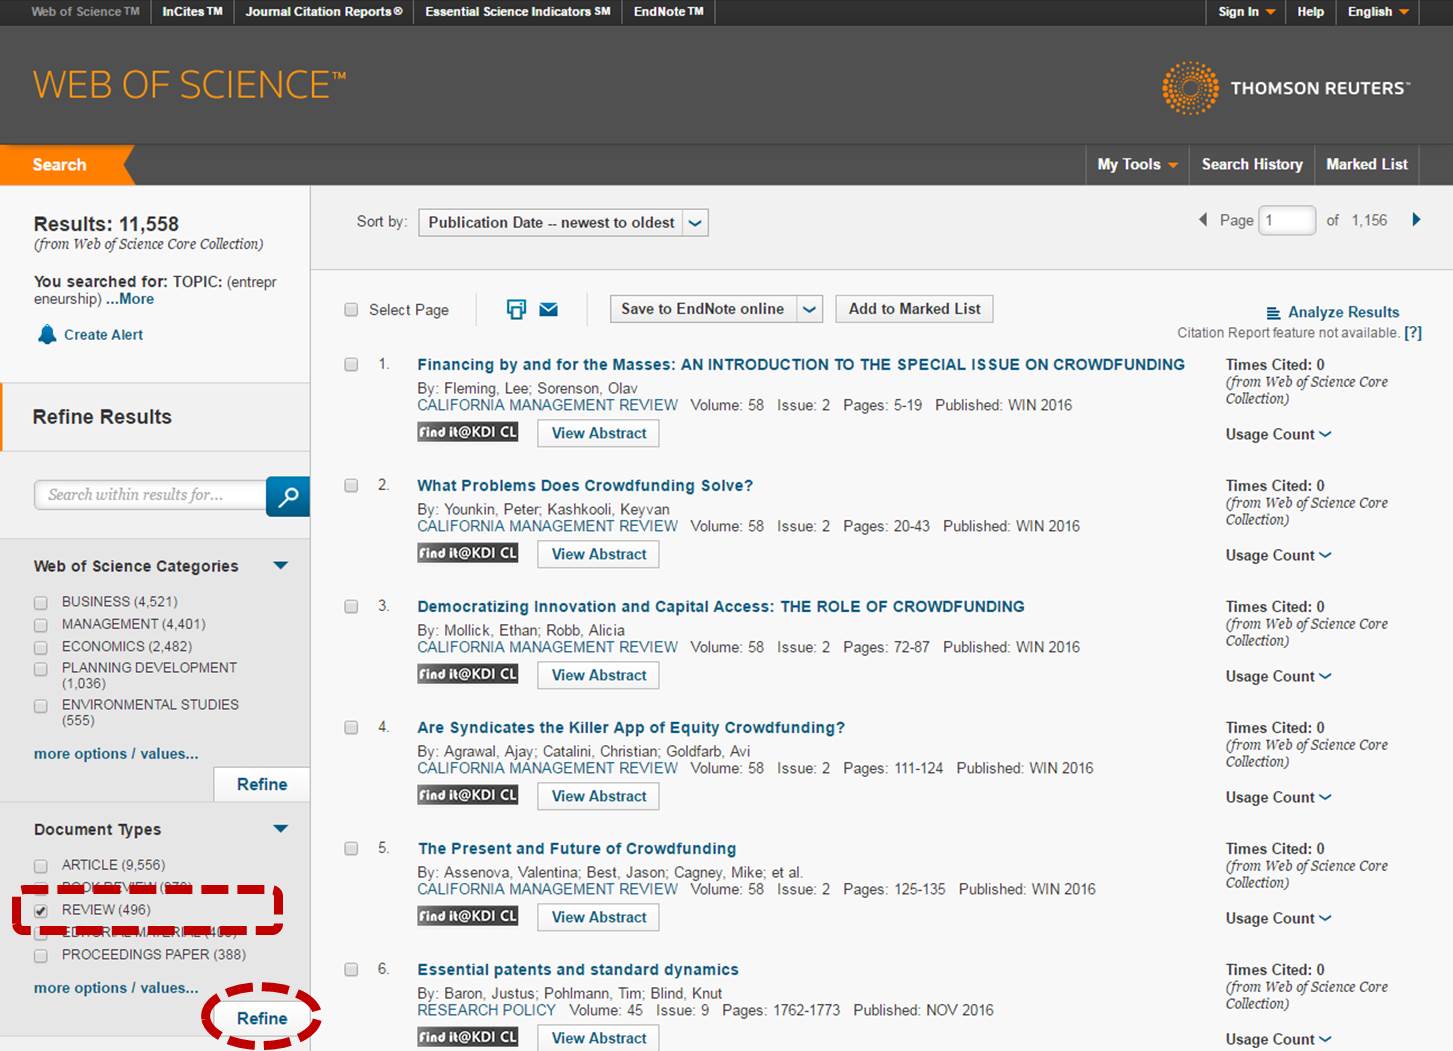
Task: Click Find it@KDI for result 6
Action: coord(467,1037)
